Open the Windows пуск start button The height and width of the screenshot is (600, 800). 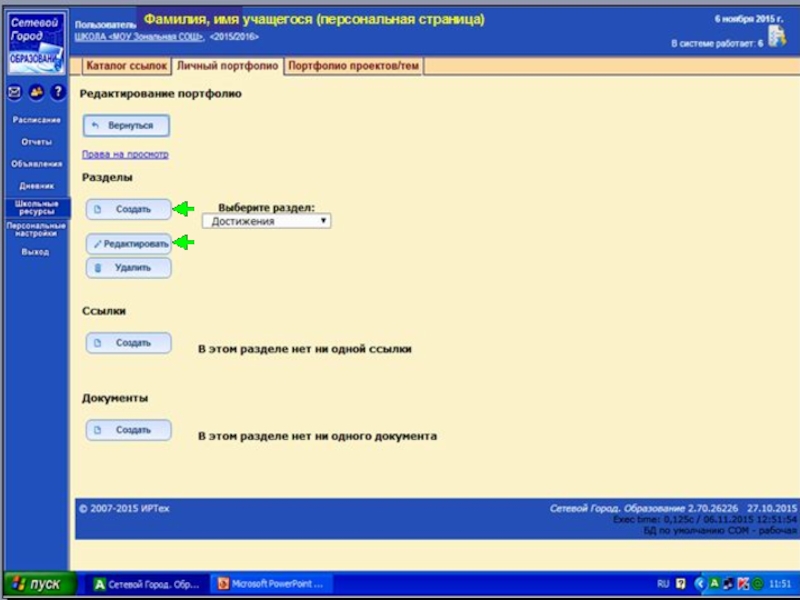tap(36, 584)
